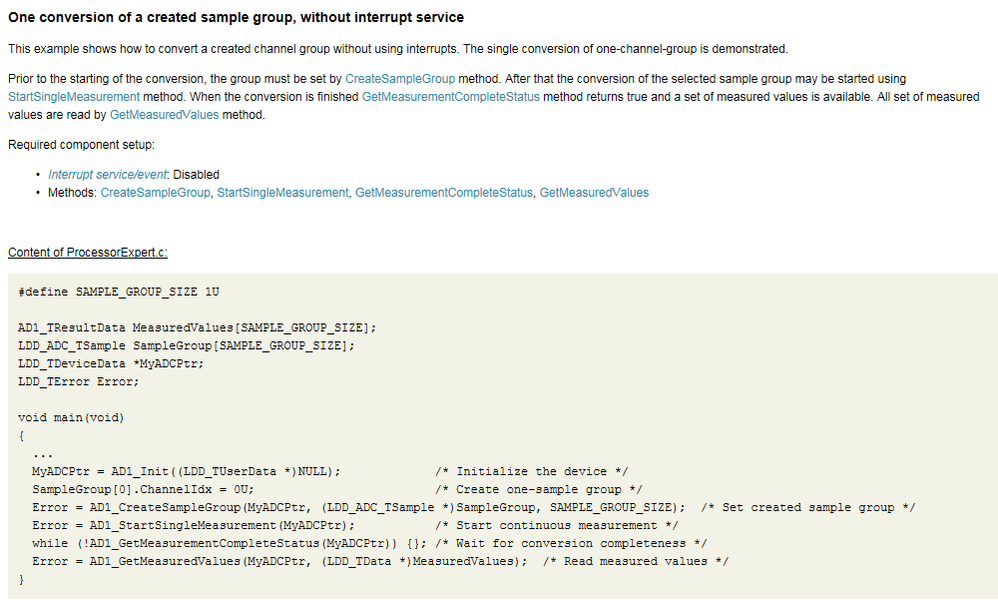998x611 pixels.
Task: Open StartSingleMeasurement in the Methods bullet list
Action: (x=282, y=192)
